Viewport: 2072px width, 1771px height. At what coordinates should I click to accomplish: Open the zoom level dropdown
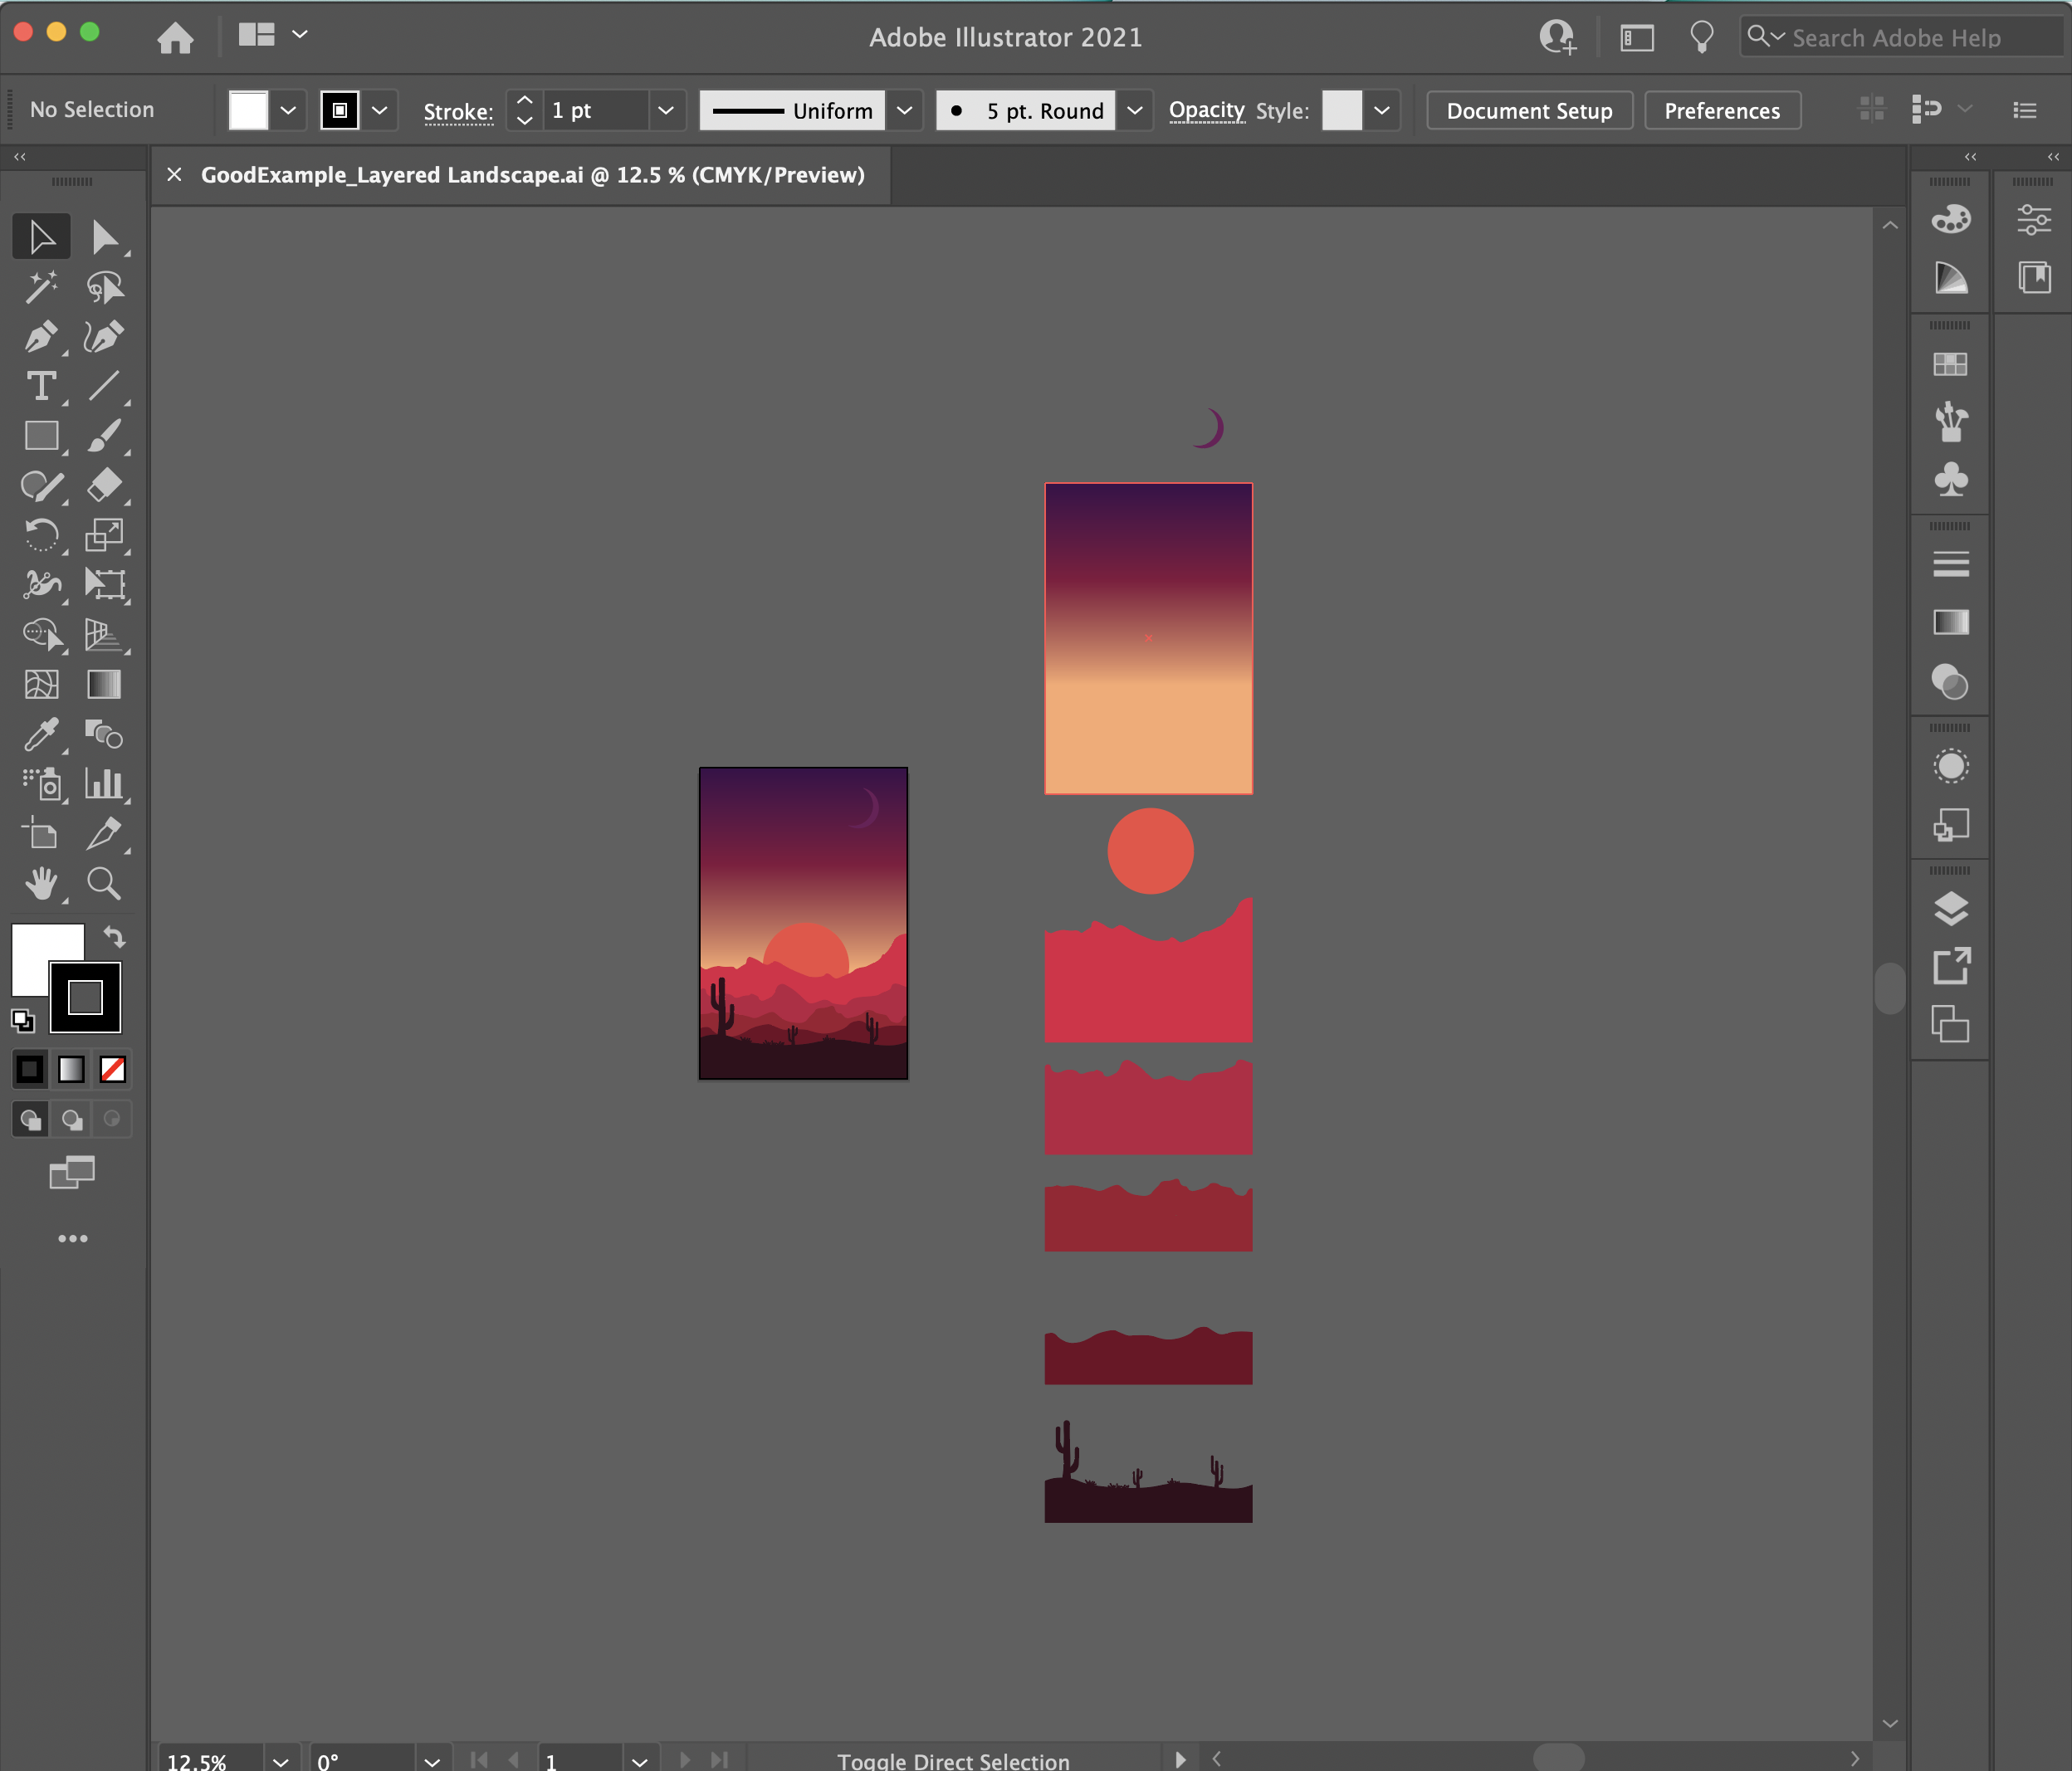pos(280,1761)
